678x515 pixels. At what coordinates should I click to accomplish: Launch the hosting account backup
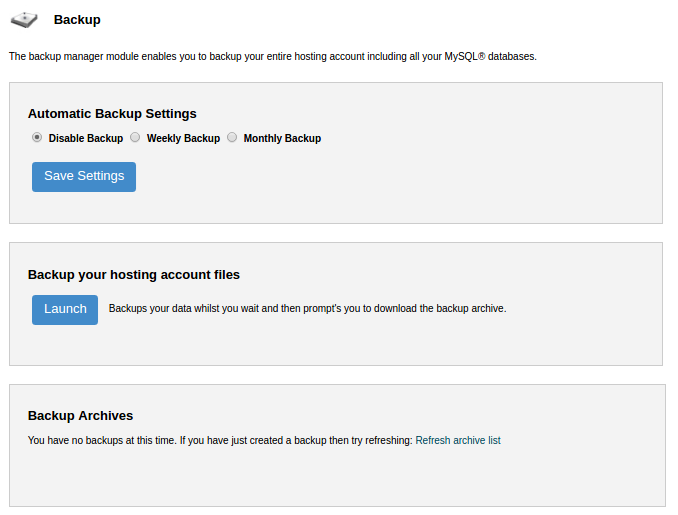pos(65,310)
